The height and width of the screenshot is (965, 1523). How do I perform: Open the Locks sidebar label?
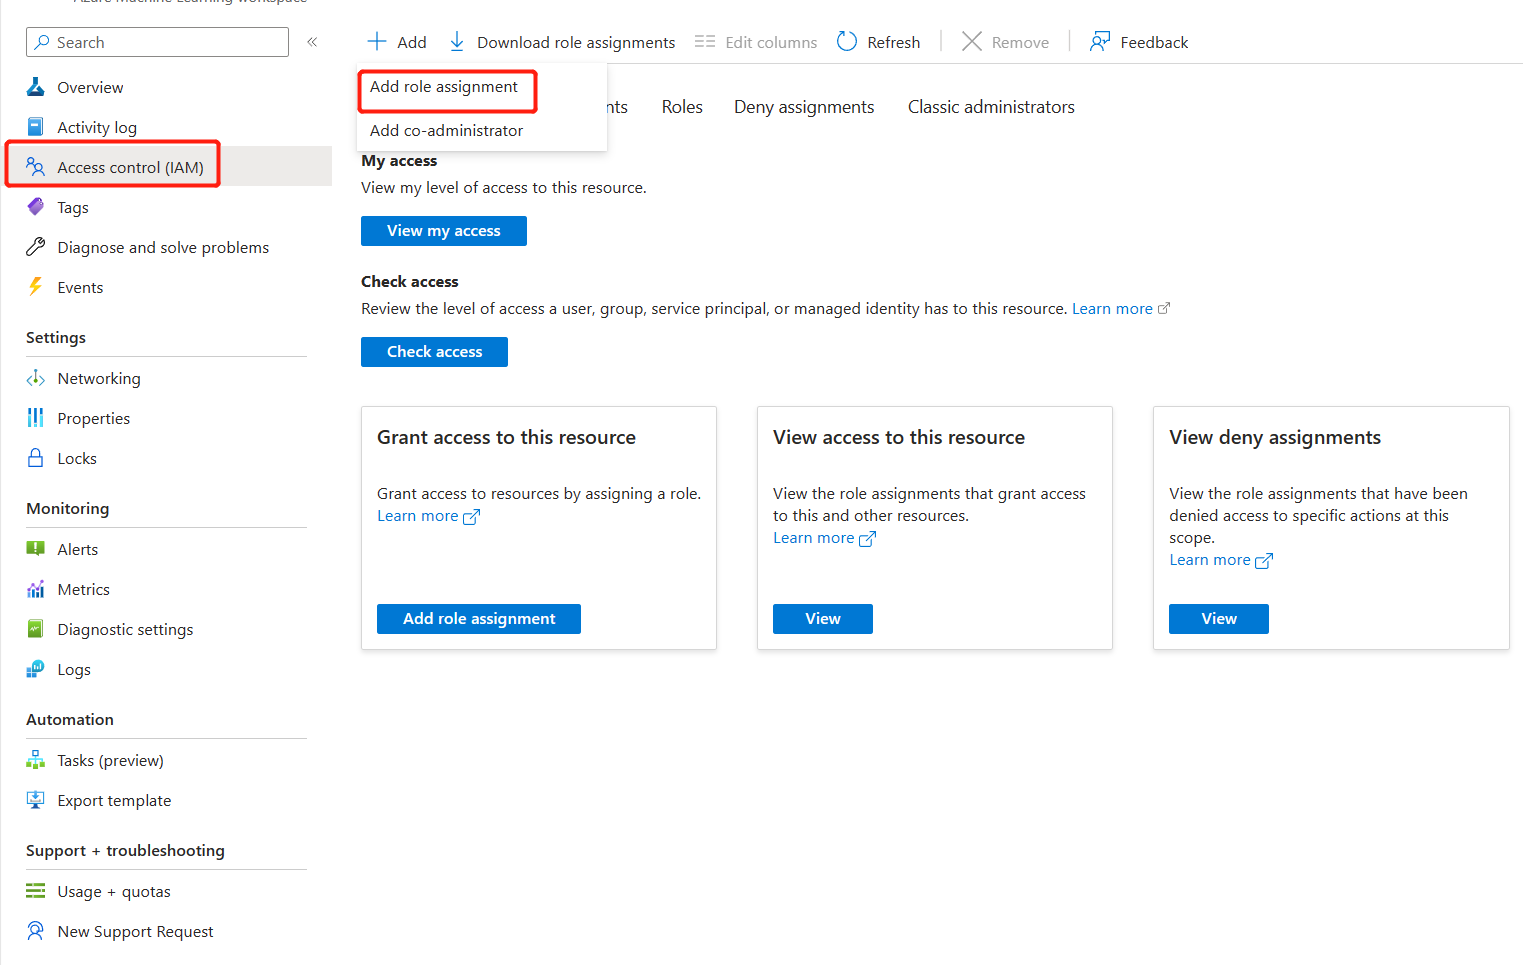(77, 458)
